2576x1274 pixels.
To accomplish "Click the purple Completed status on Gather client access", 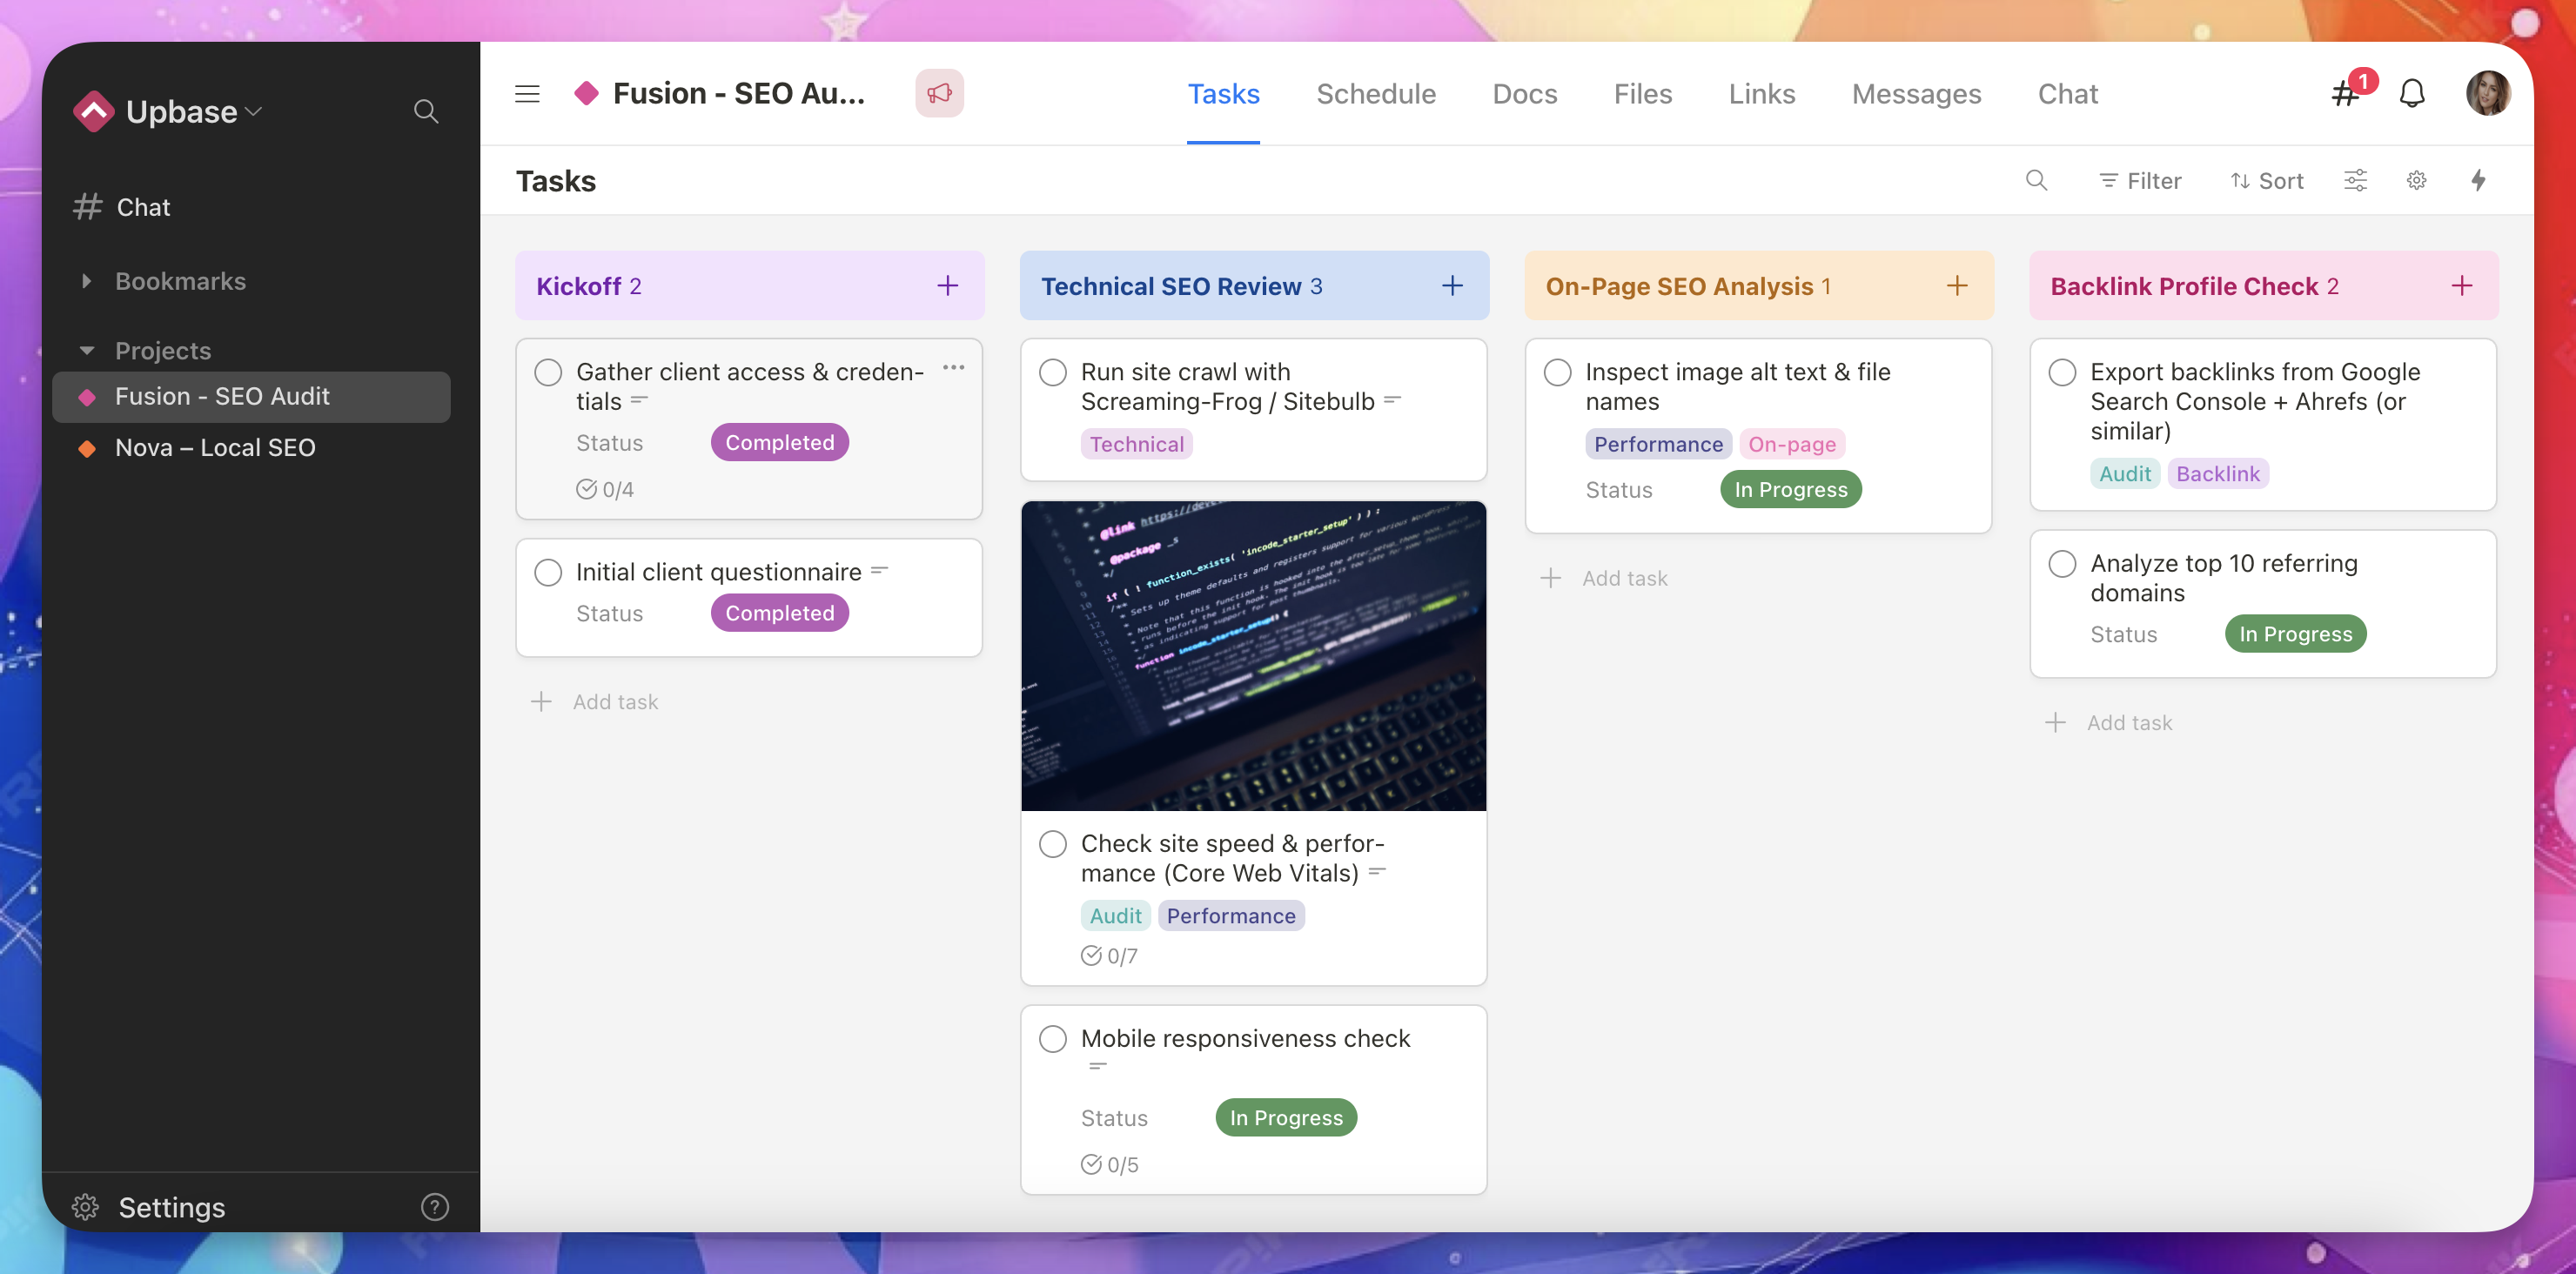I will [779, 442].
